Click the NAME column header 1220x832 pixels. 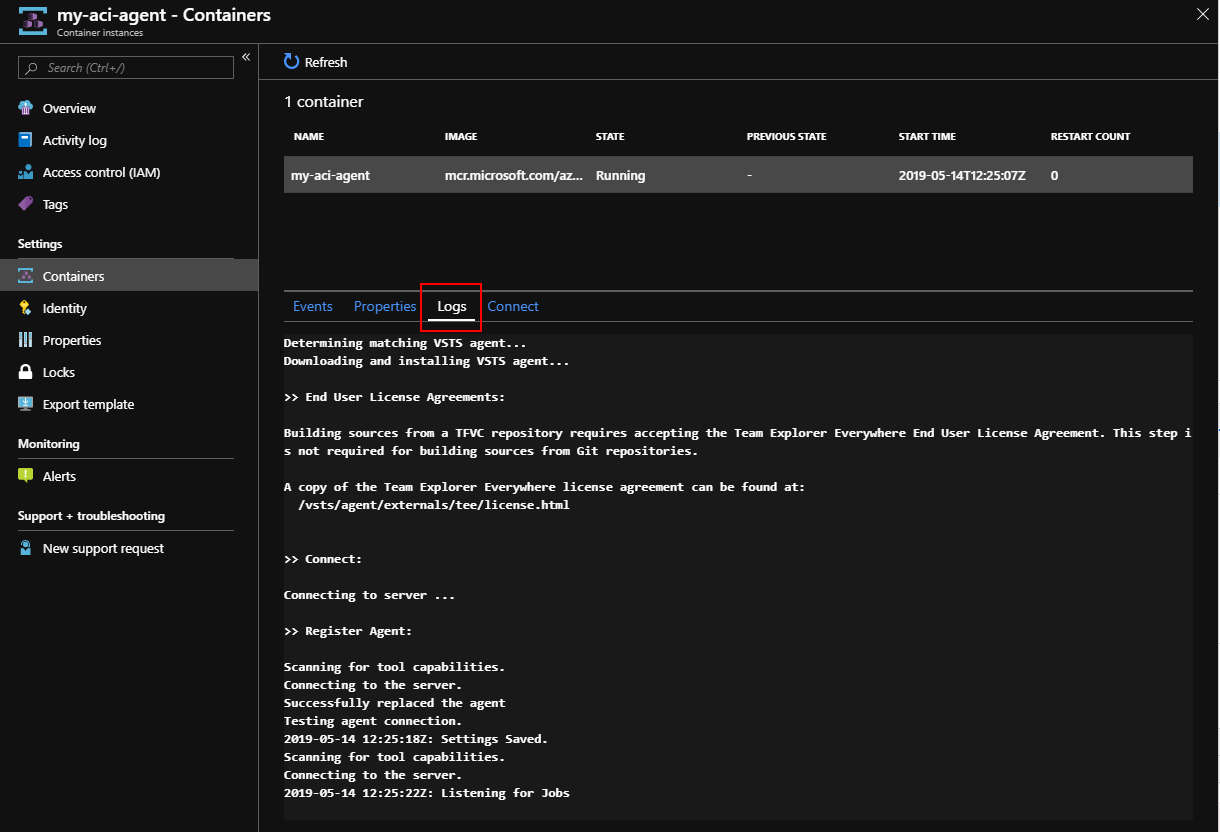click(309, 136)
